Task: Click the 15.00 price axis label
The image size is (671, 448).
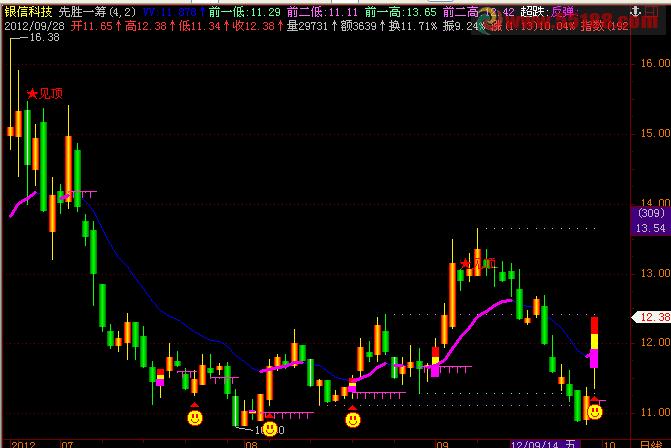Action: [655, 134]
